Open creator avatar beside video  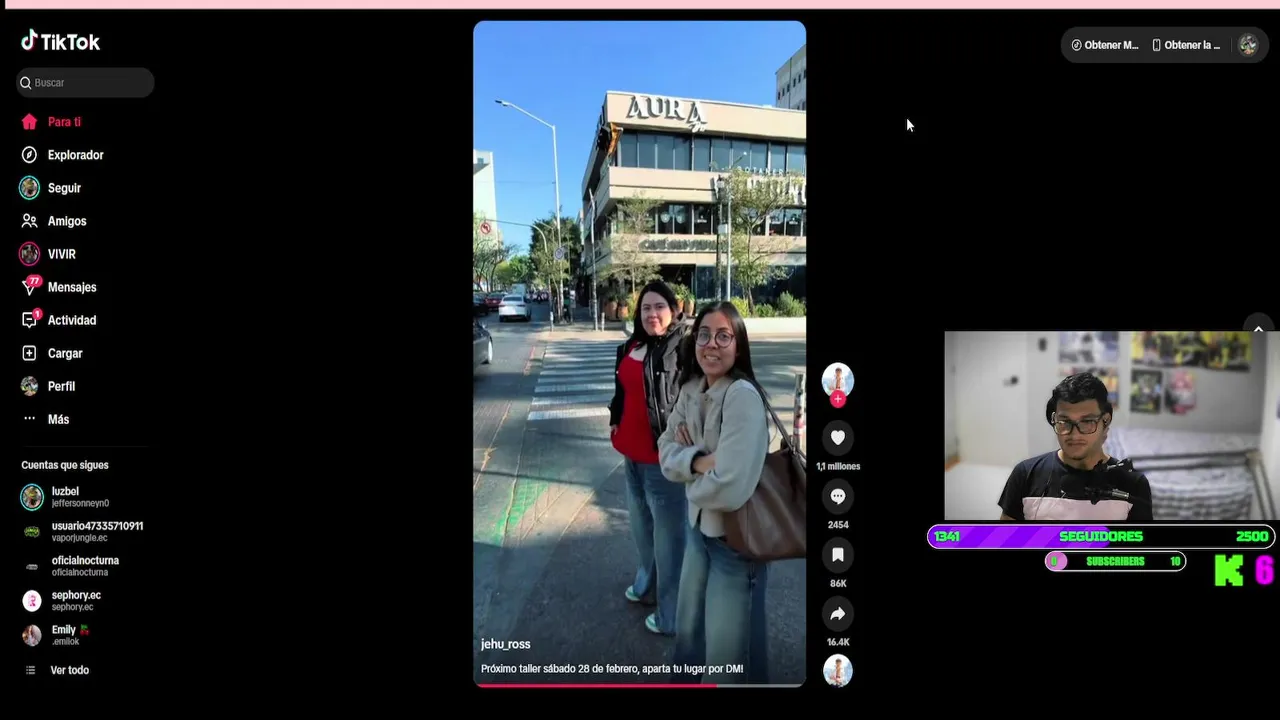pyautogui.click(x=838, y=379)
